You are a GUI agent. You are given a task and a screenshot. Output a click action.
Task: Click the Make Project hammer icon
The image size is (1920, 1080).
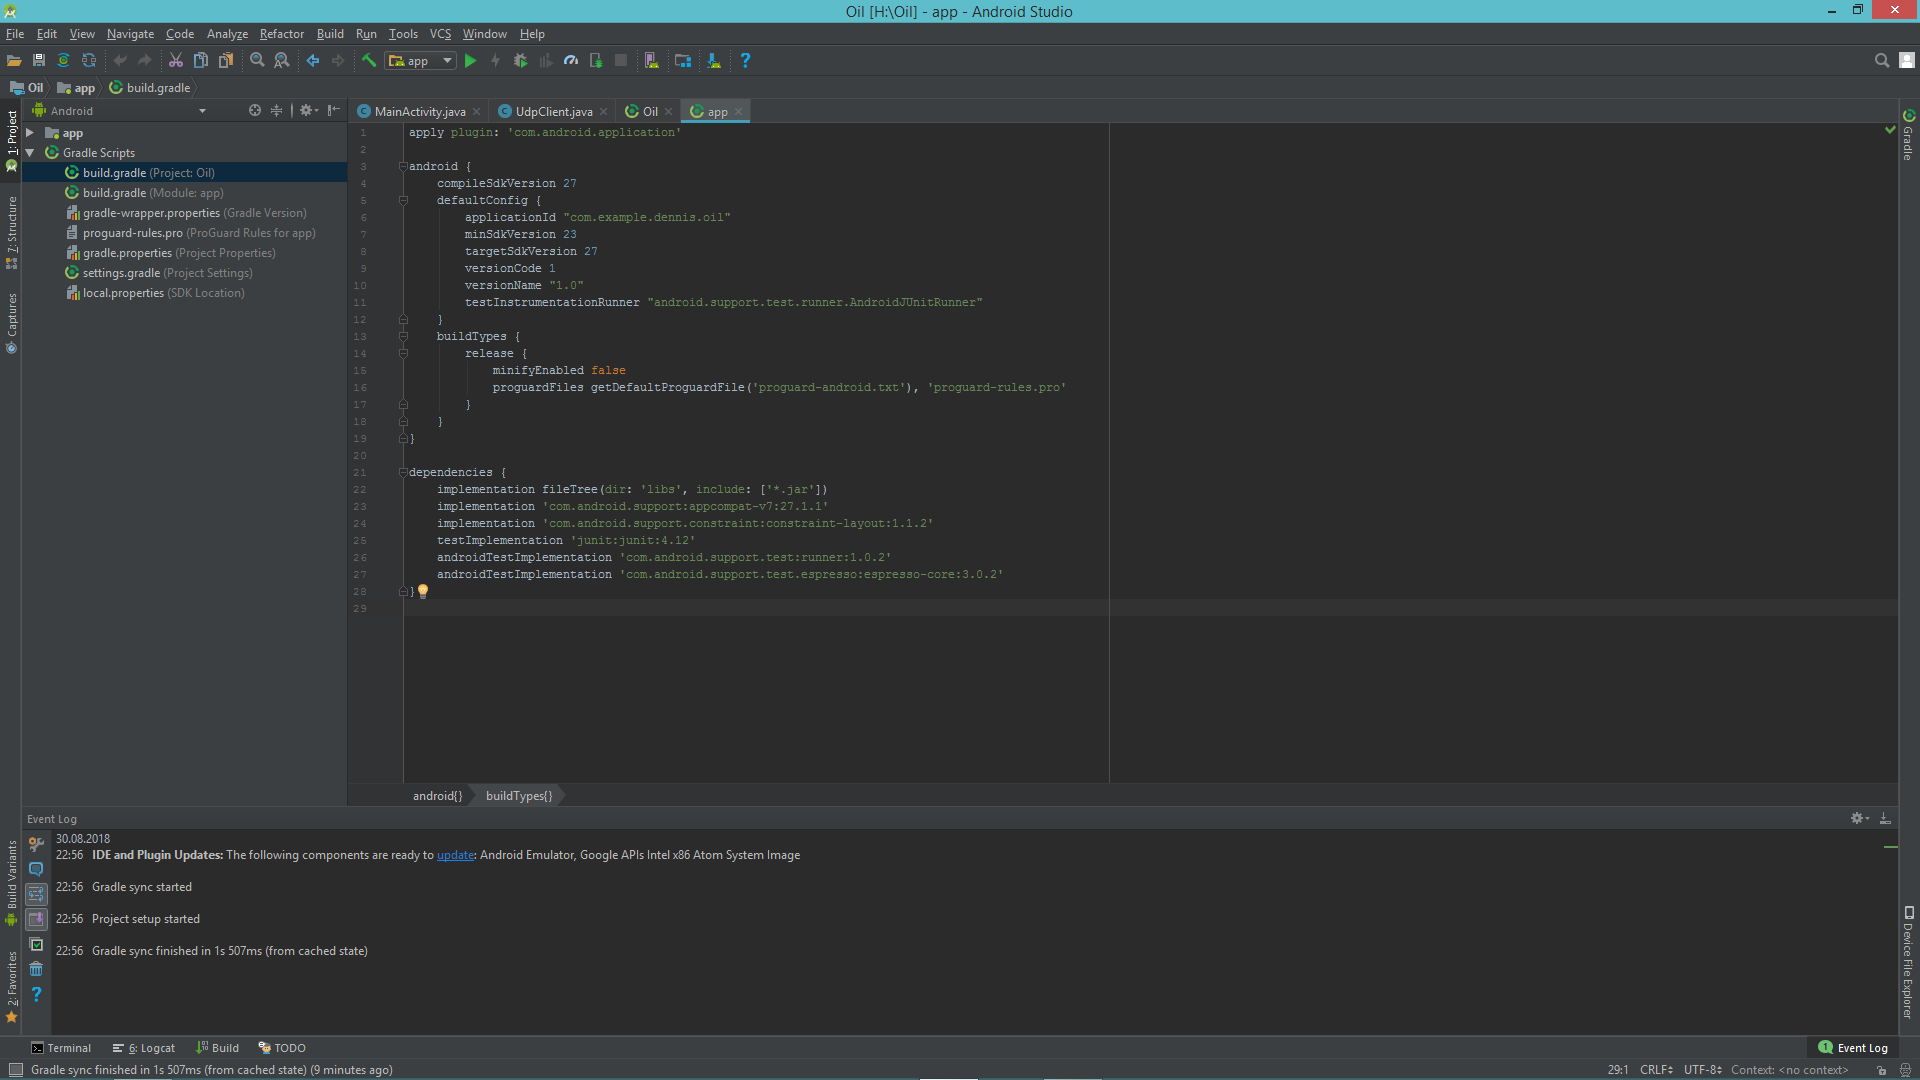point(369,61)
